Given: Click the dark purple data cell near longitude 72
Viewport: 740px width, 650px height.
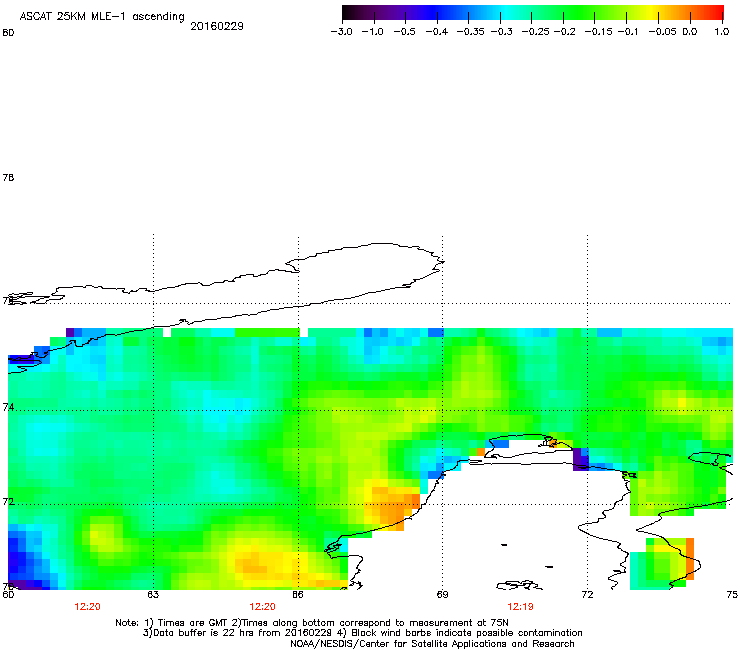Looking at the screenshot, I should [x=580, y=459].
